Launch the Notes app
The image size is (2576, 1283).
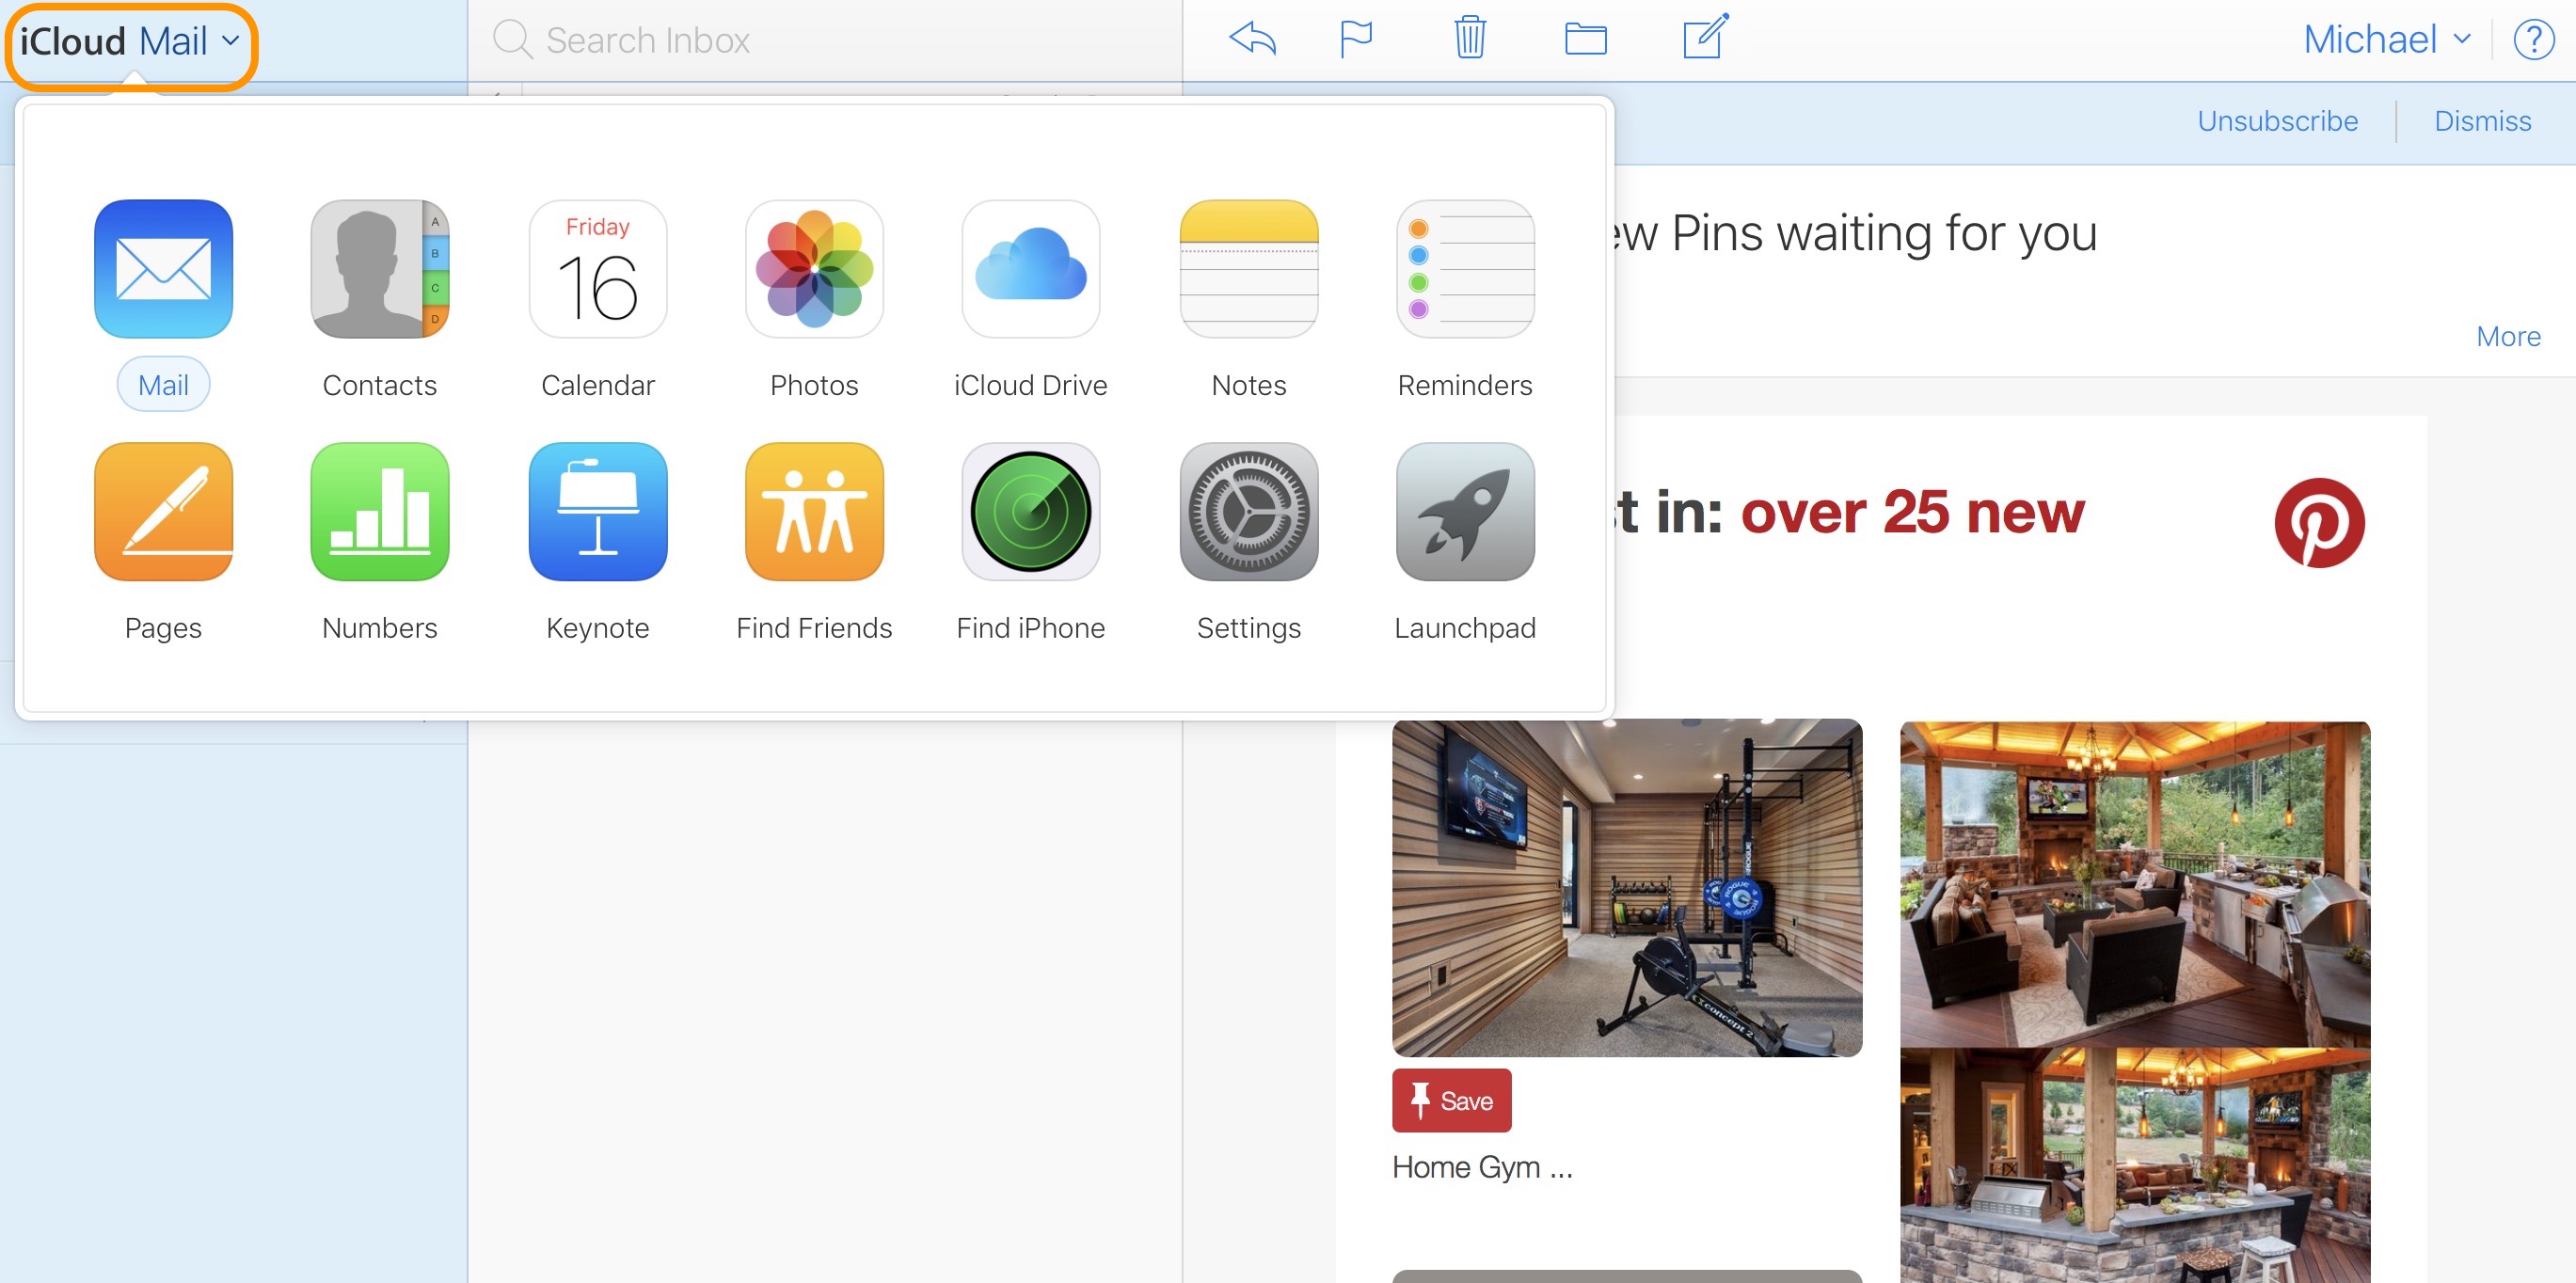(1248, 268)
